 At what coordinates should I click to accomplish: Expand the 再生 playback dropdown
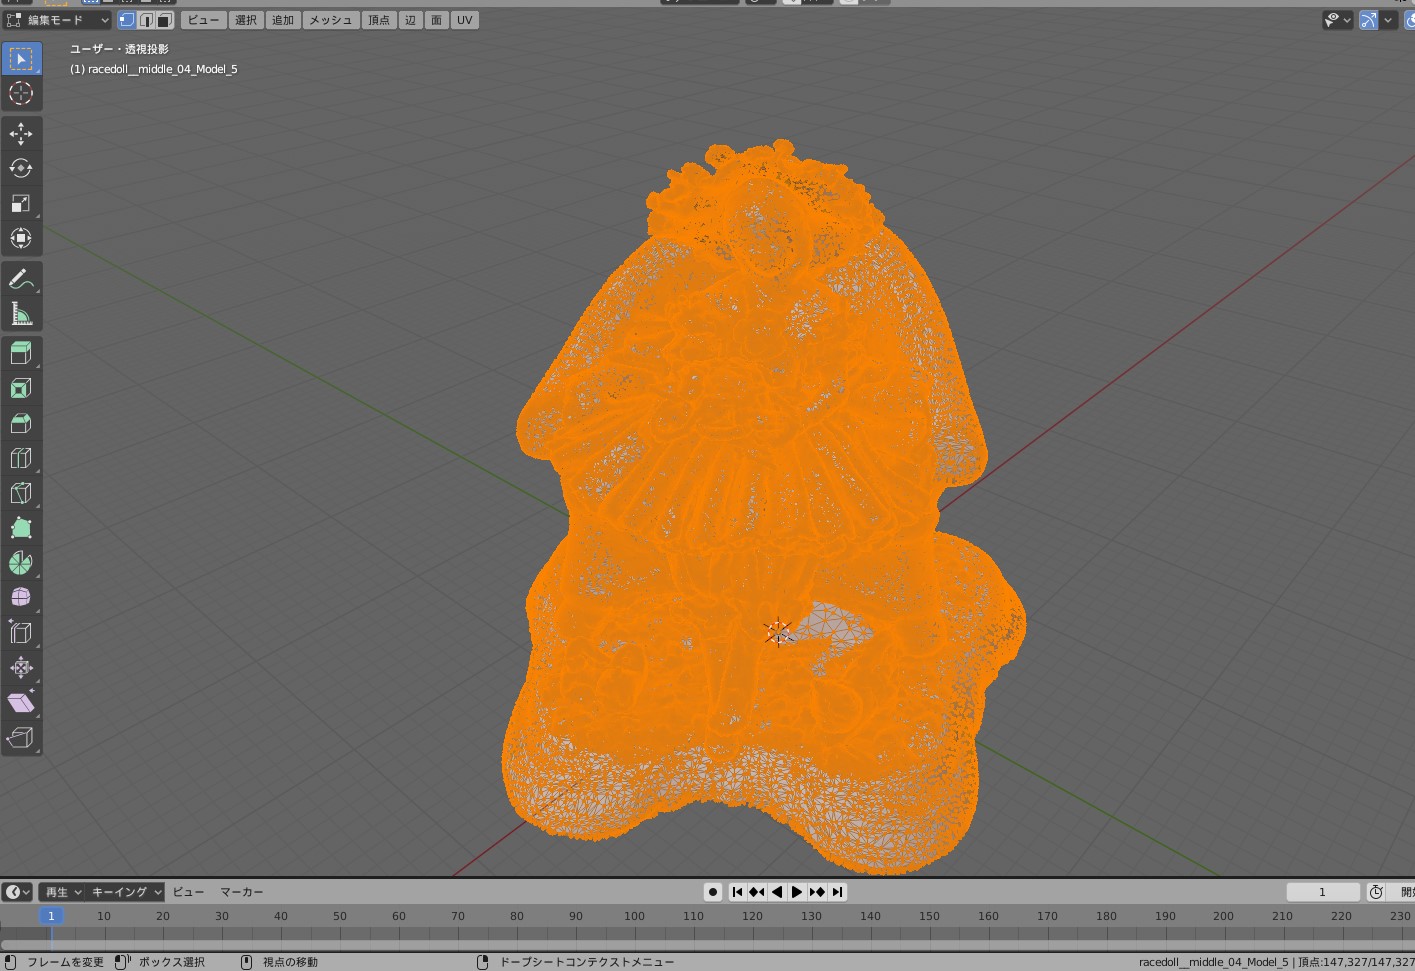click(62, 892)
